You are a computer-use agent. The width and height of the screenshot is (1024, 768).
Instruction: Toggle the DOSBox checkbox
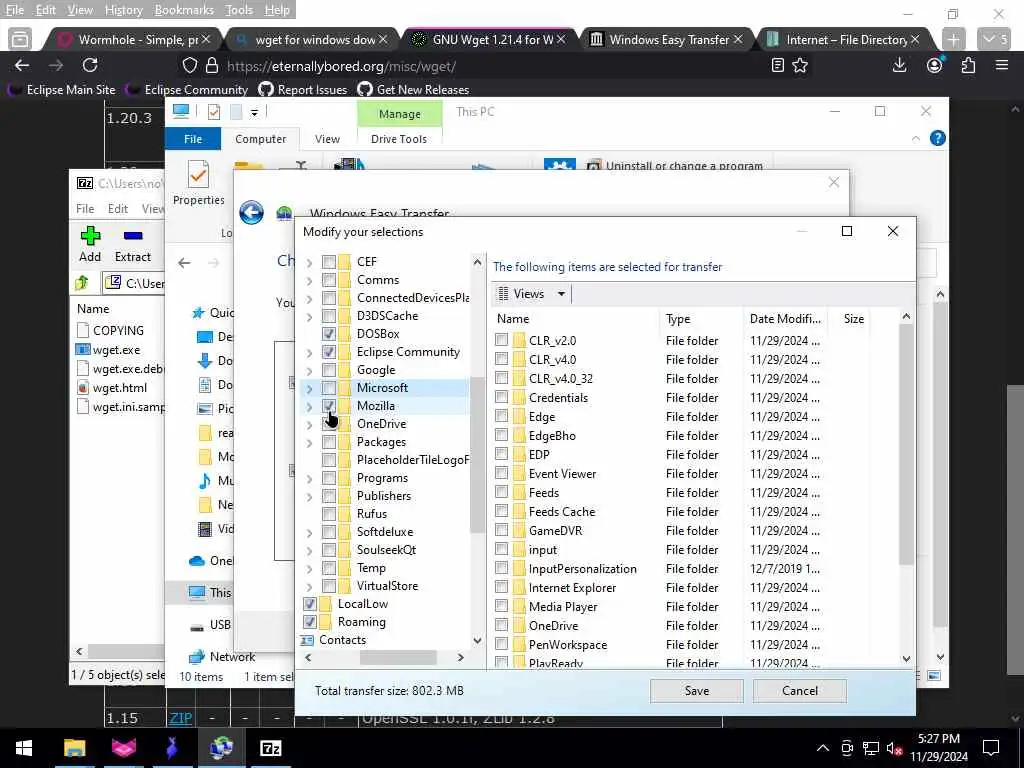(x=329, y=334)
